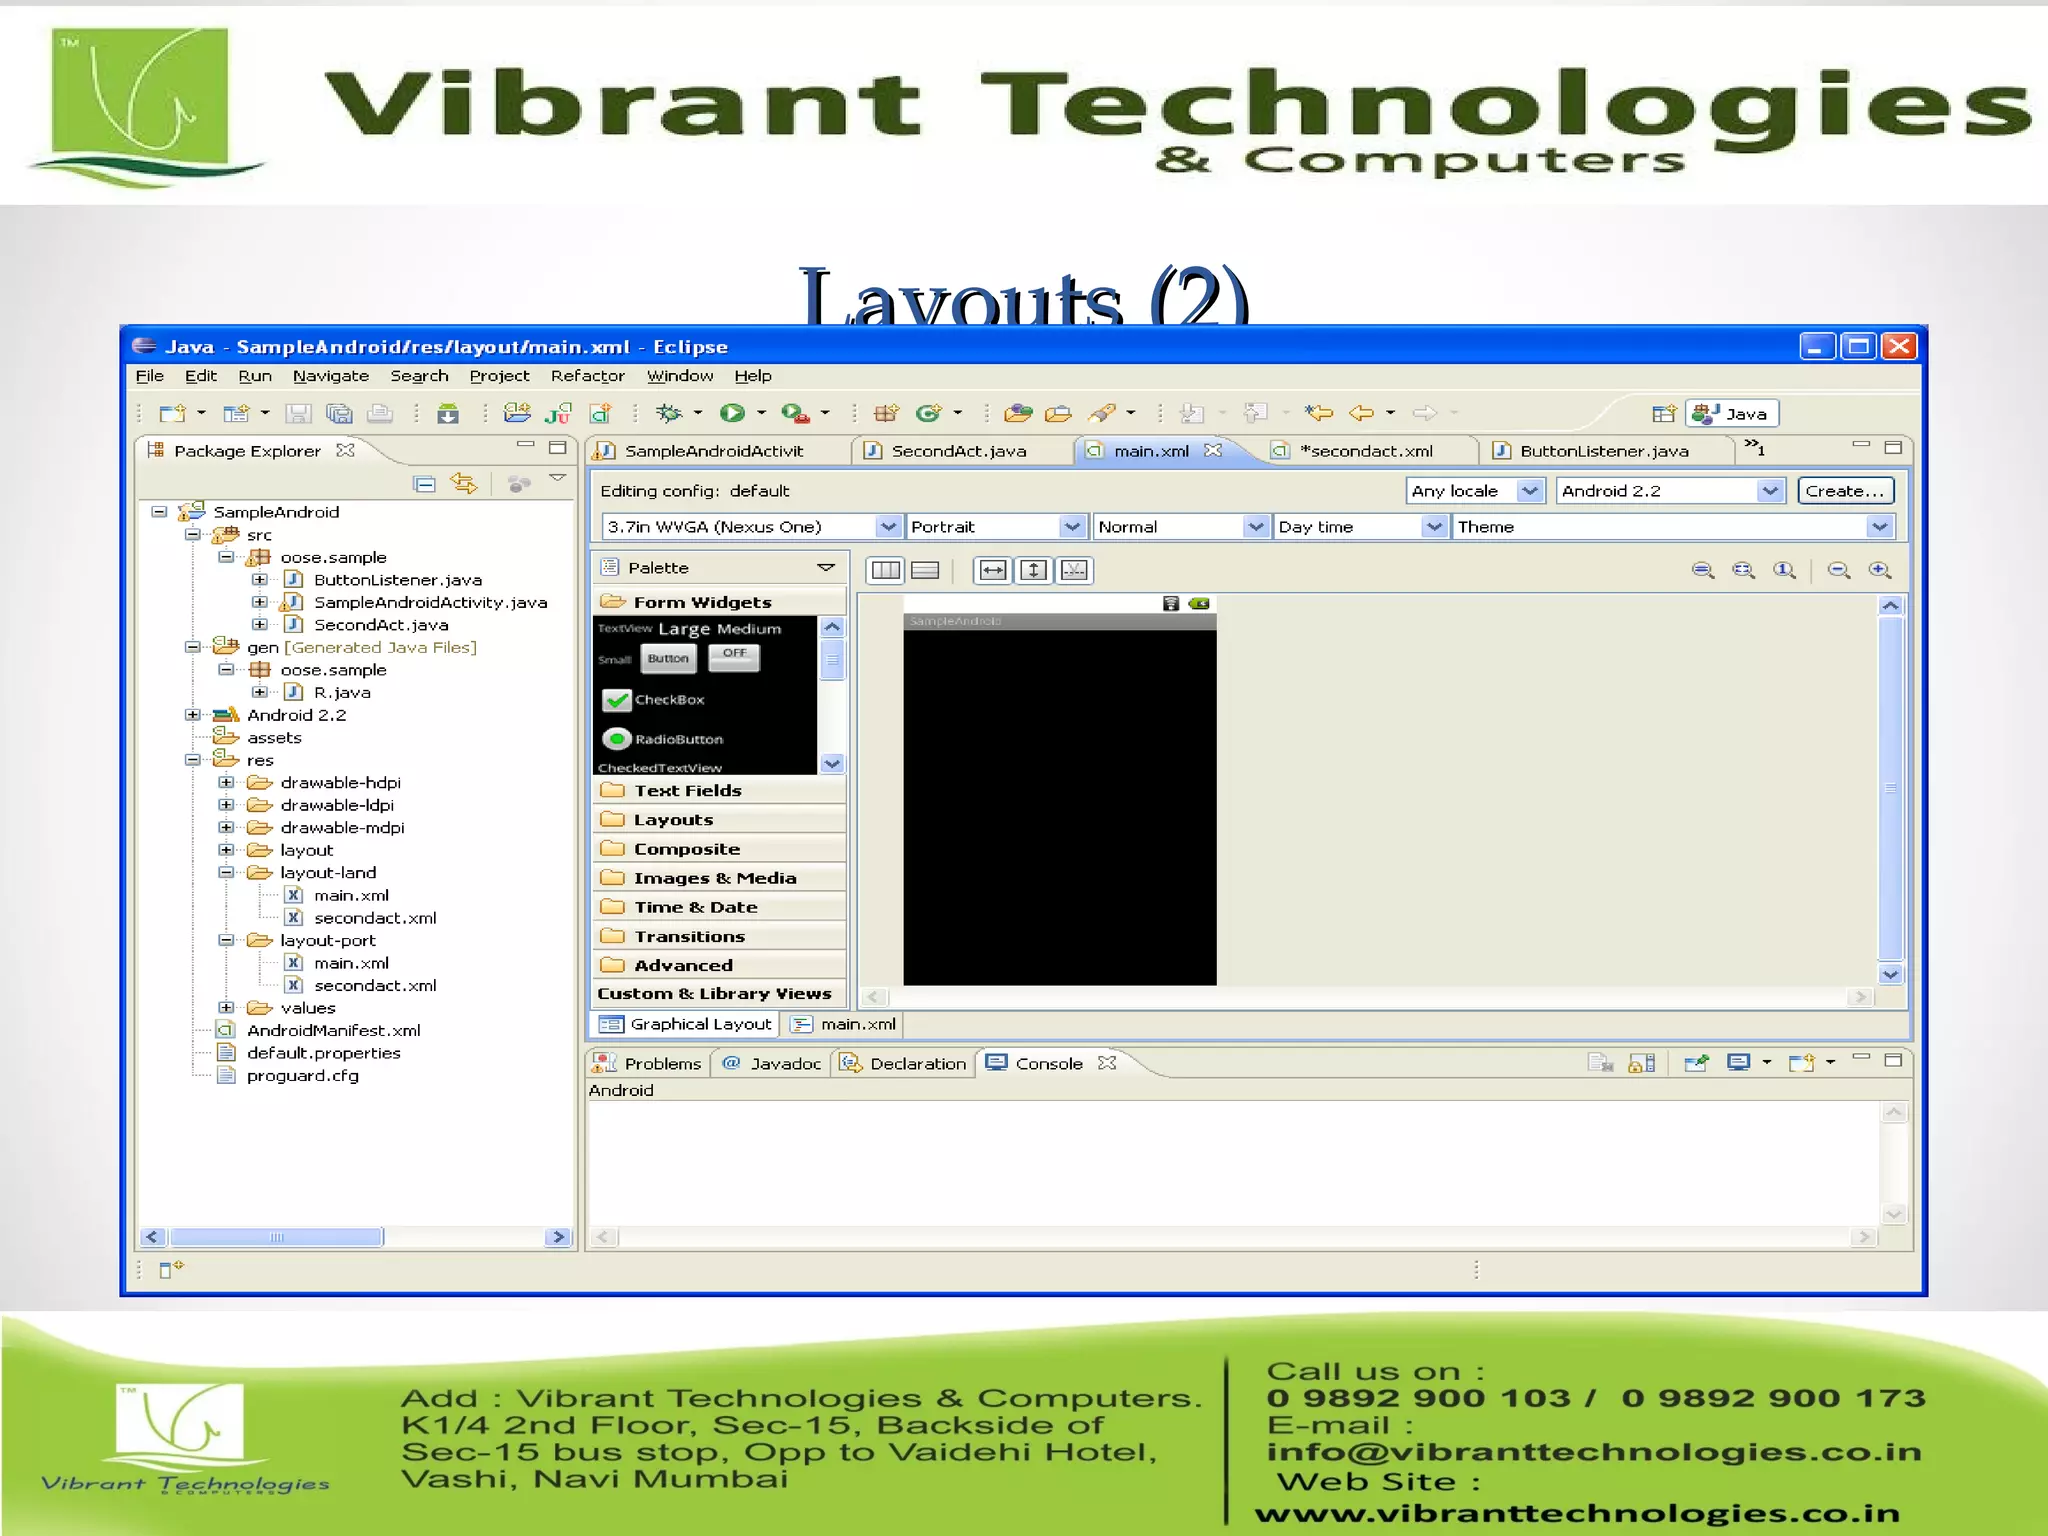Click the zoom in icon on layout canvas
The height and width of the screenshot is (1536, 2048).
[x=1880, y=570]
